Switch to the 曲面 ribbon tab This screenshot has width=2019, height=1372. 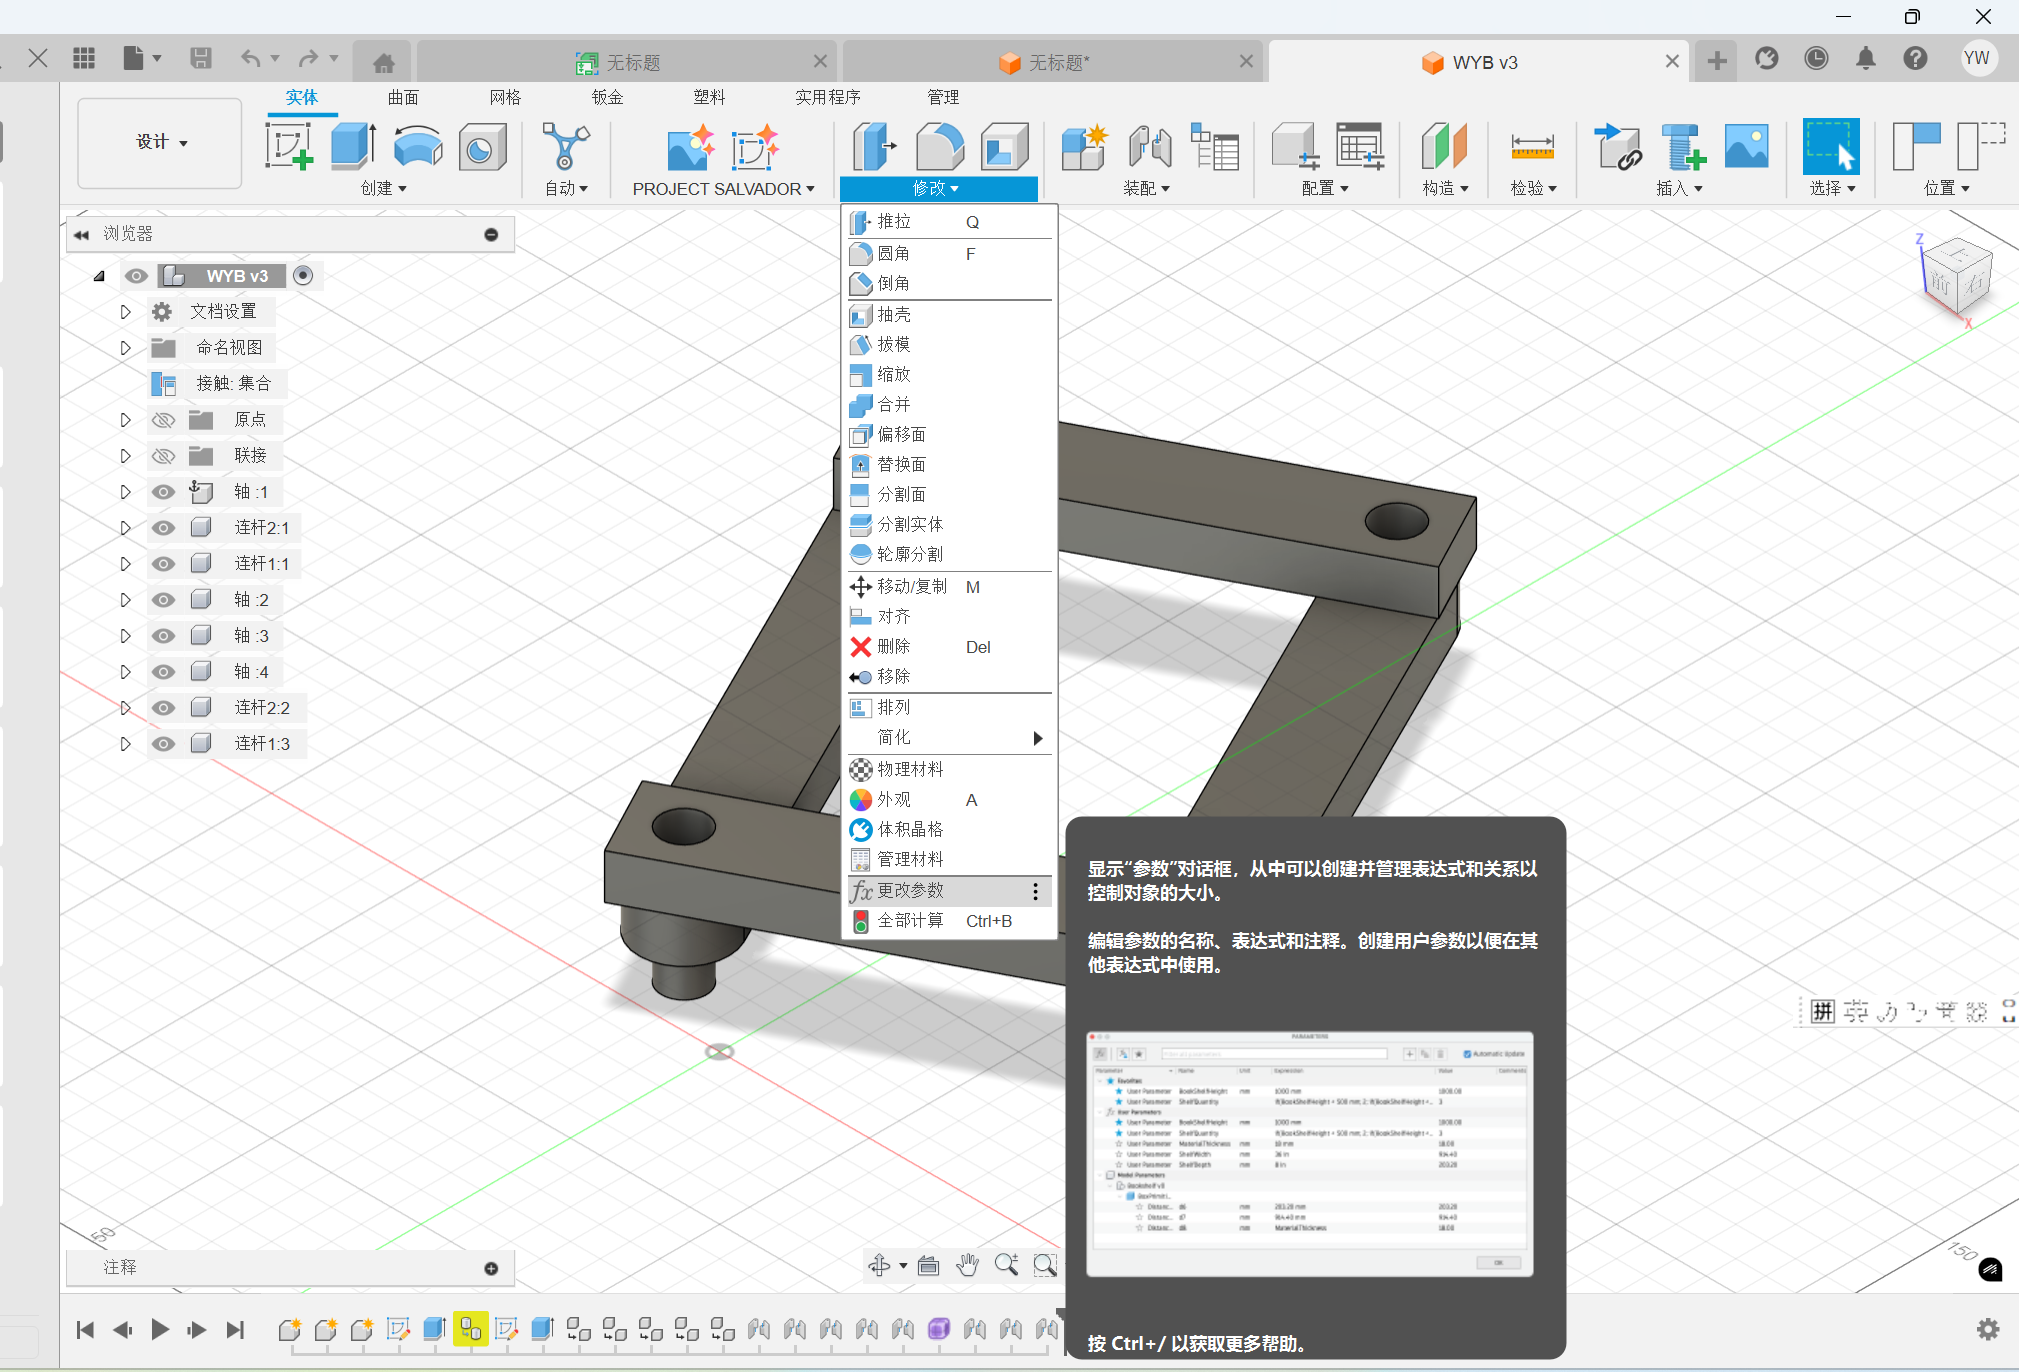[x=403, y=97]
